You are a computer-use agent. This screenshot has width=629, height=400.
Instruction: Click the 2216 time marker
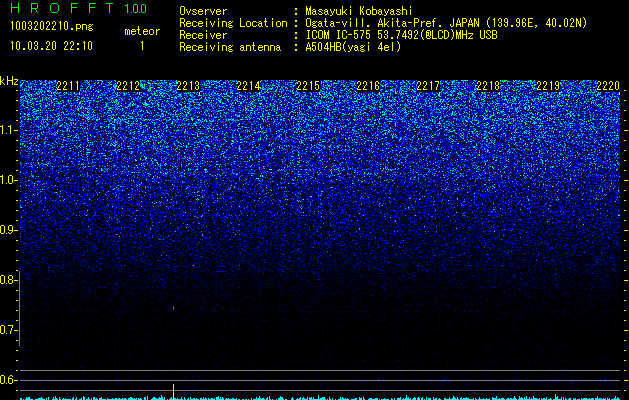point(368,85)
